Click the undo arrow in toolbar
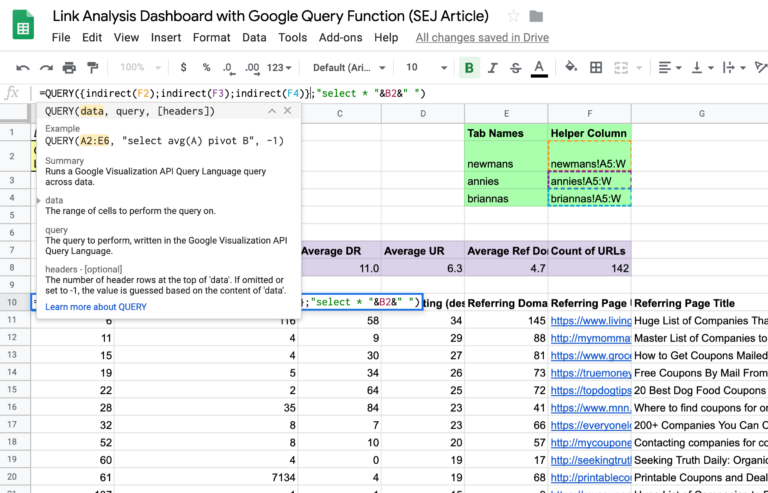This screenshot has height=493, width=768. 21,68
